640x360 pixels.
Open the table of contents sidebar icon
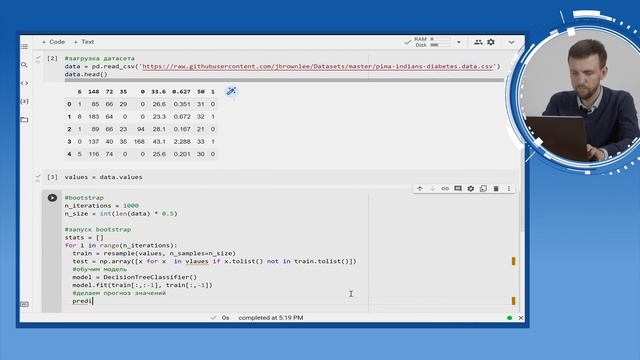pyautogui.click(x=24, y=47)
